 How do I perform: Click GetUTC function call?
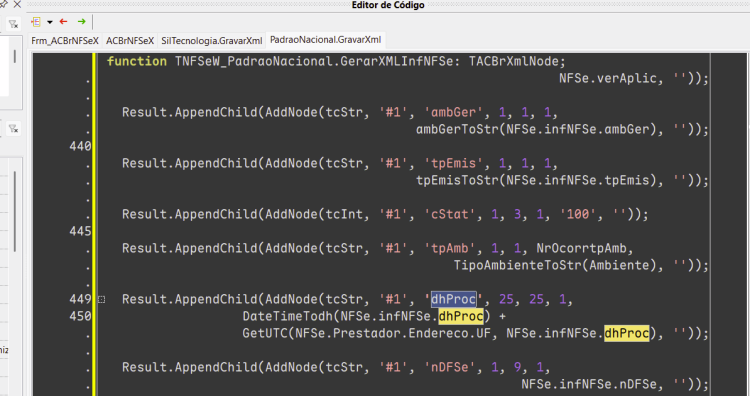point(265,333)
